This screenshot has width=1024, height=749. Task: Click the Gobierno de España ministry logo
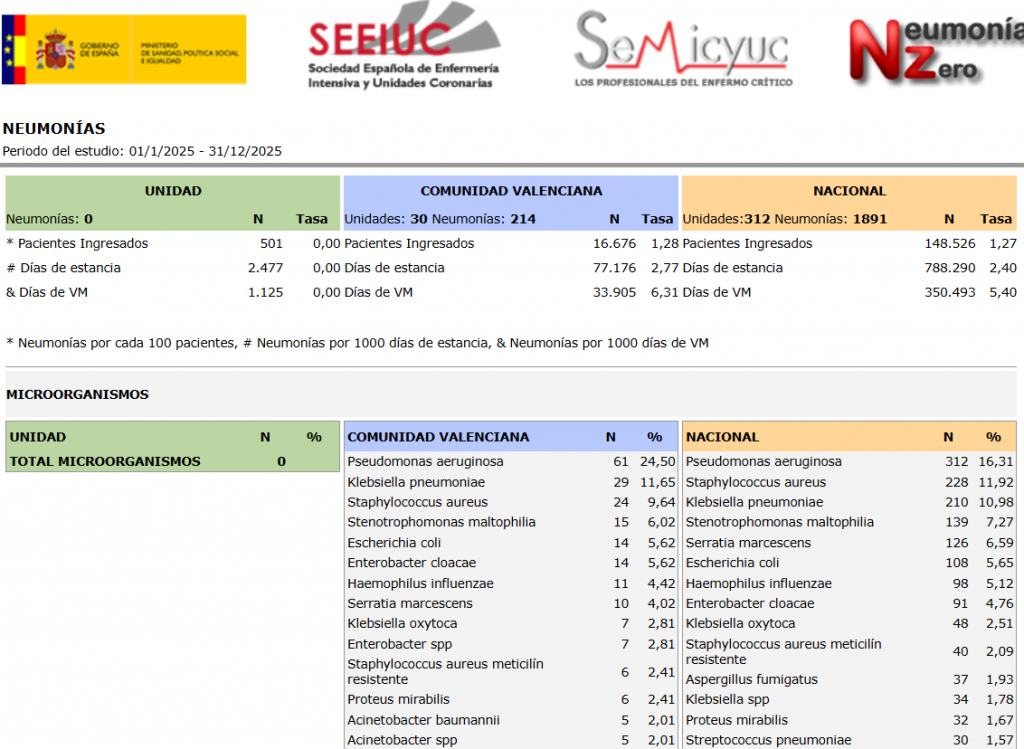pos(124,49)
